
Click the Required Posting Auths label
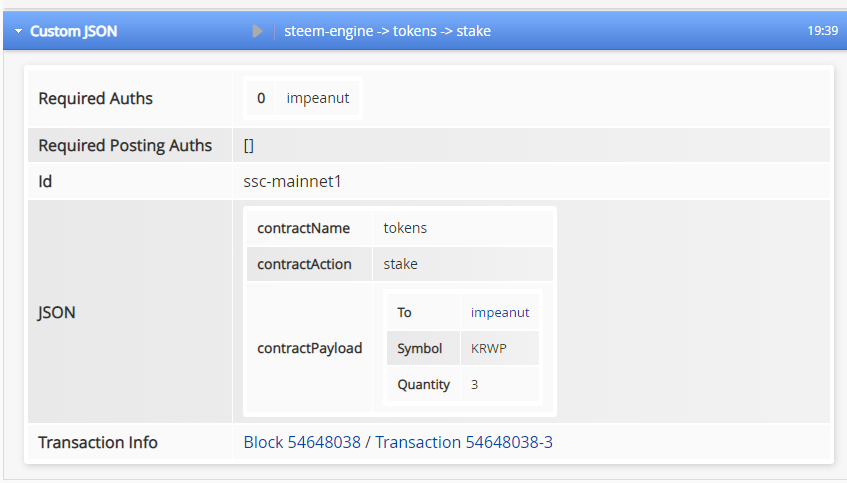coord(125,146)
